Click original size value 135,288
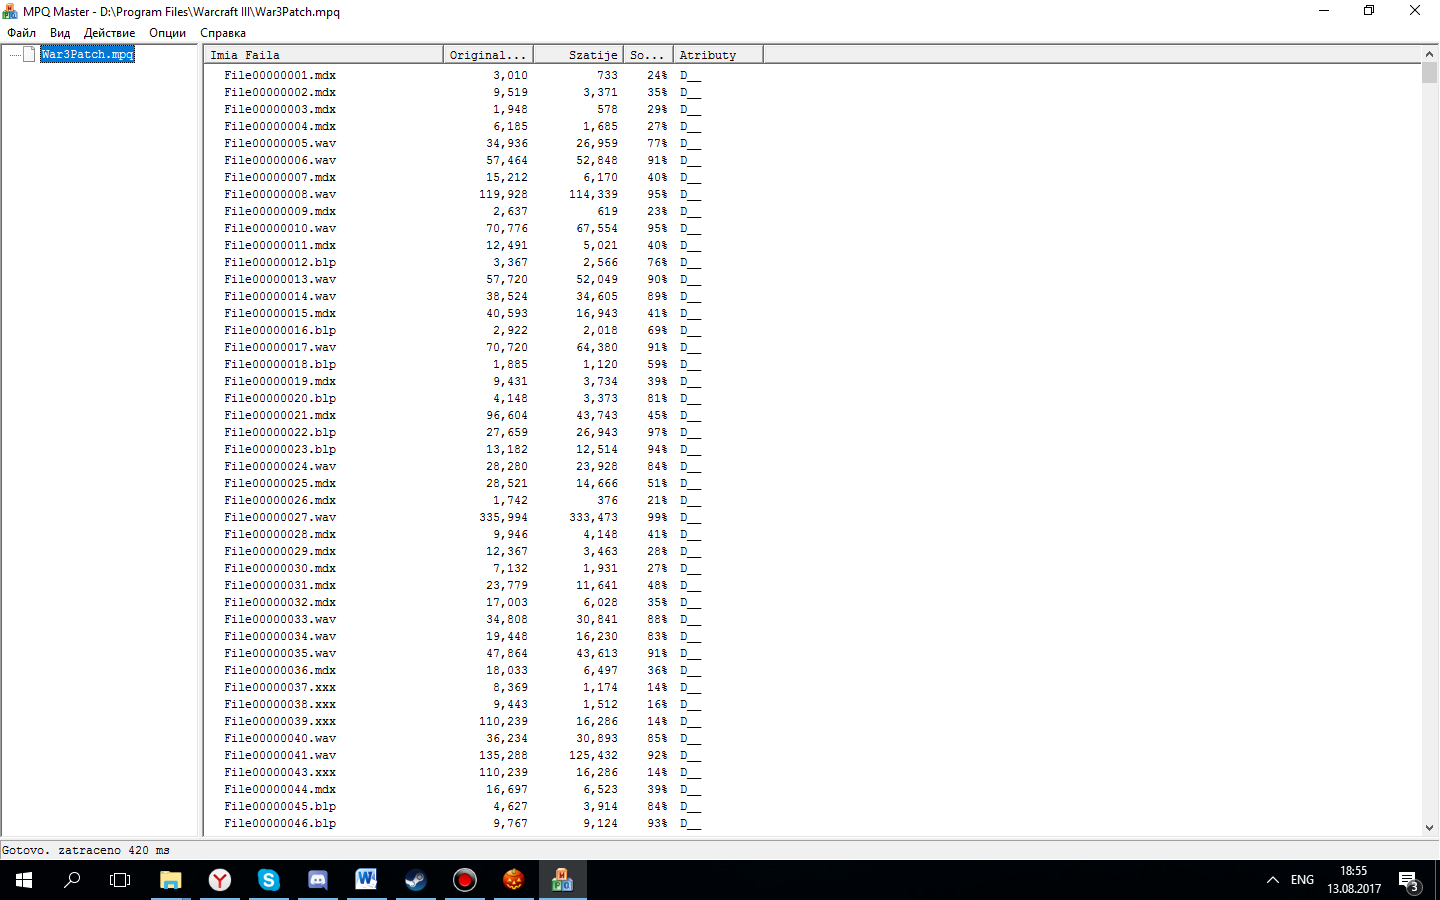Screen dimensions: 1440x900 tap(503, 755)
